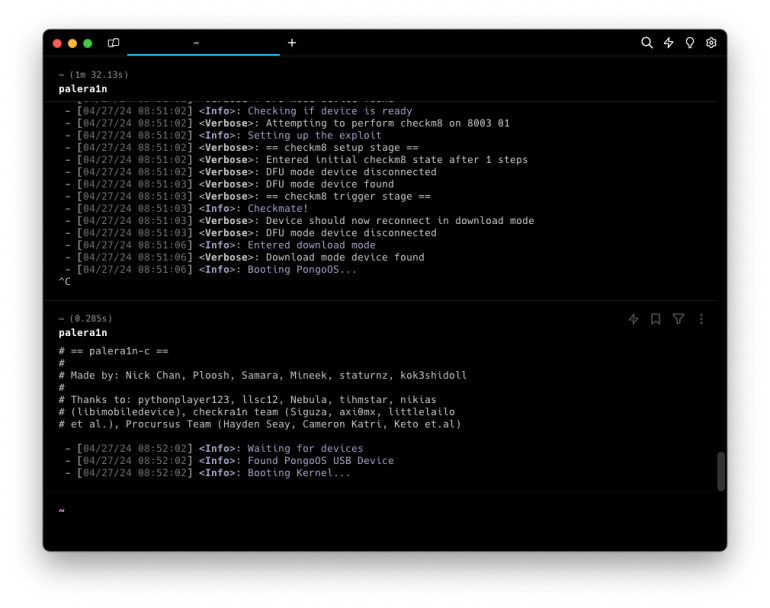Bookmark the second palera1n block
Viewport: 770px width, 608px height.
[x=655, y=319]
